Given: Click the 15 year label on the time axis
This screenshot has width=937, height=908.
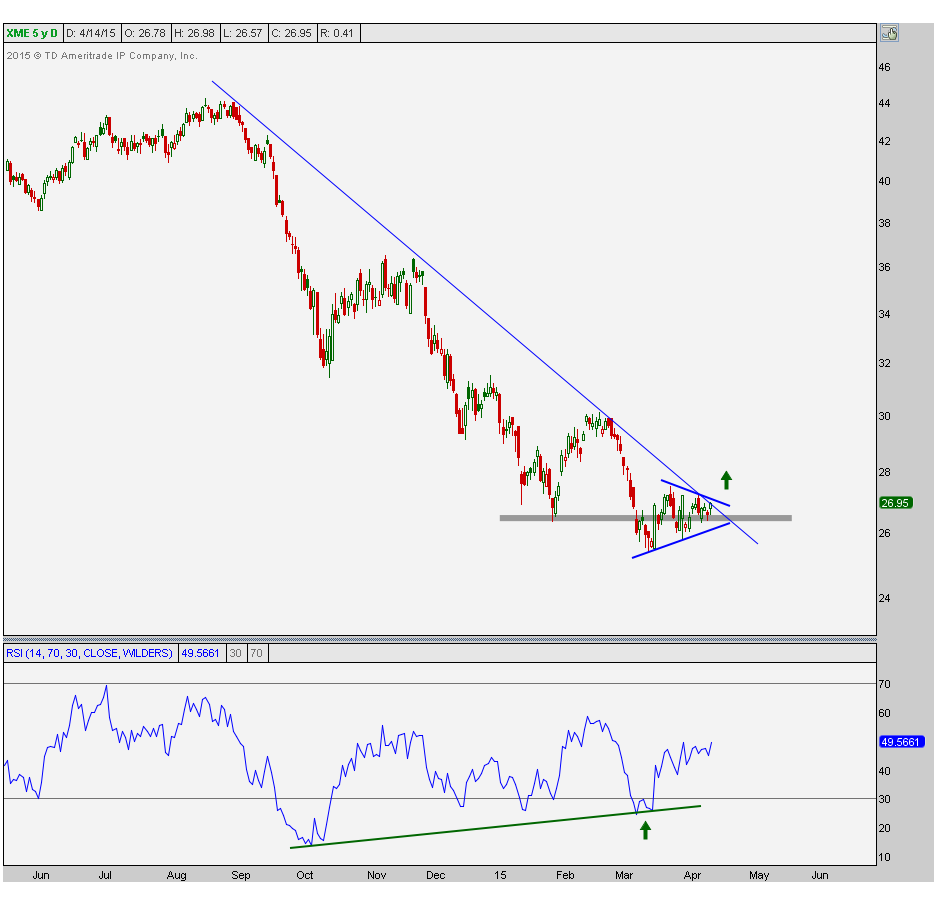Looking at the screenshot, I should [x=500, y=875].
